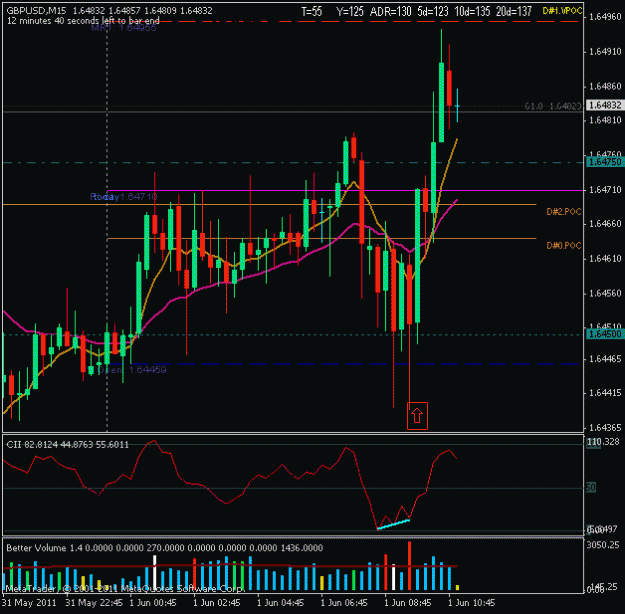This screenshot has width=625, height=614.
Task: Click the highlighted 1.64750 price level tag
Action: (x=605, y=162)
